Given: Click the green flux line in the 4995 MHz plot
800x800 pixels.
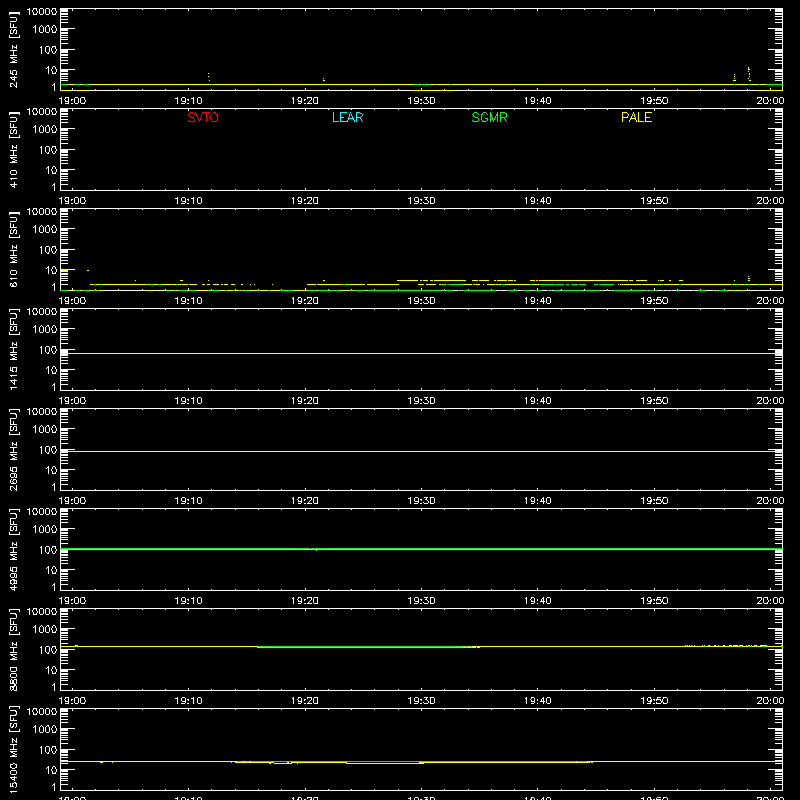Looking at the screenshot, I should [x=421, y=549].
